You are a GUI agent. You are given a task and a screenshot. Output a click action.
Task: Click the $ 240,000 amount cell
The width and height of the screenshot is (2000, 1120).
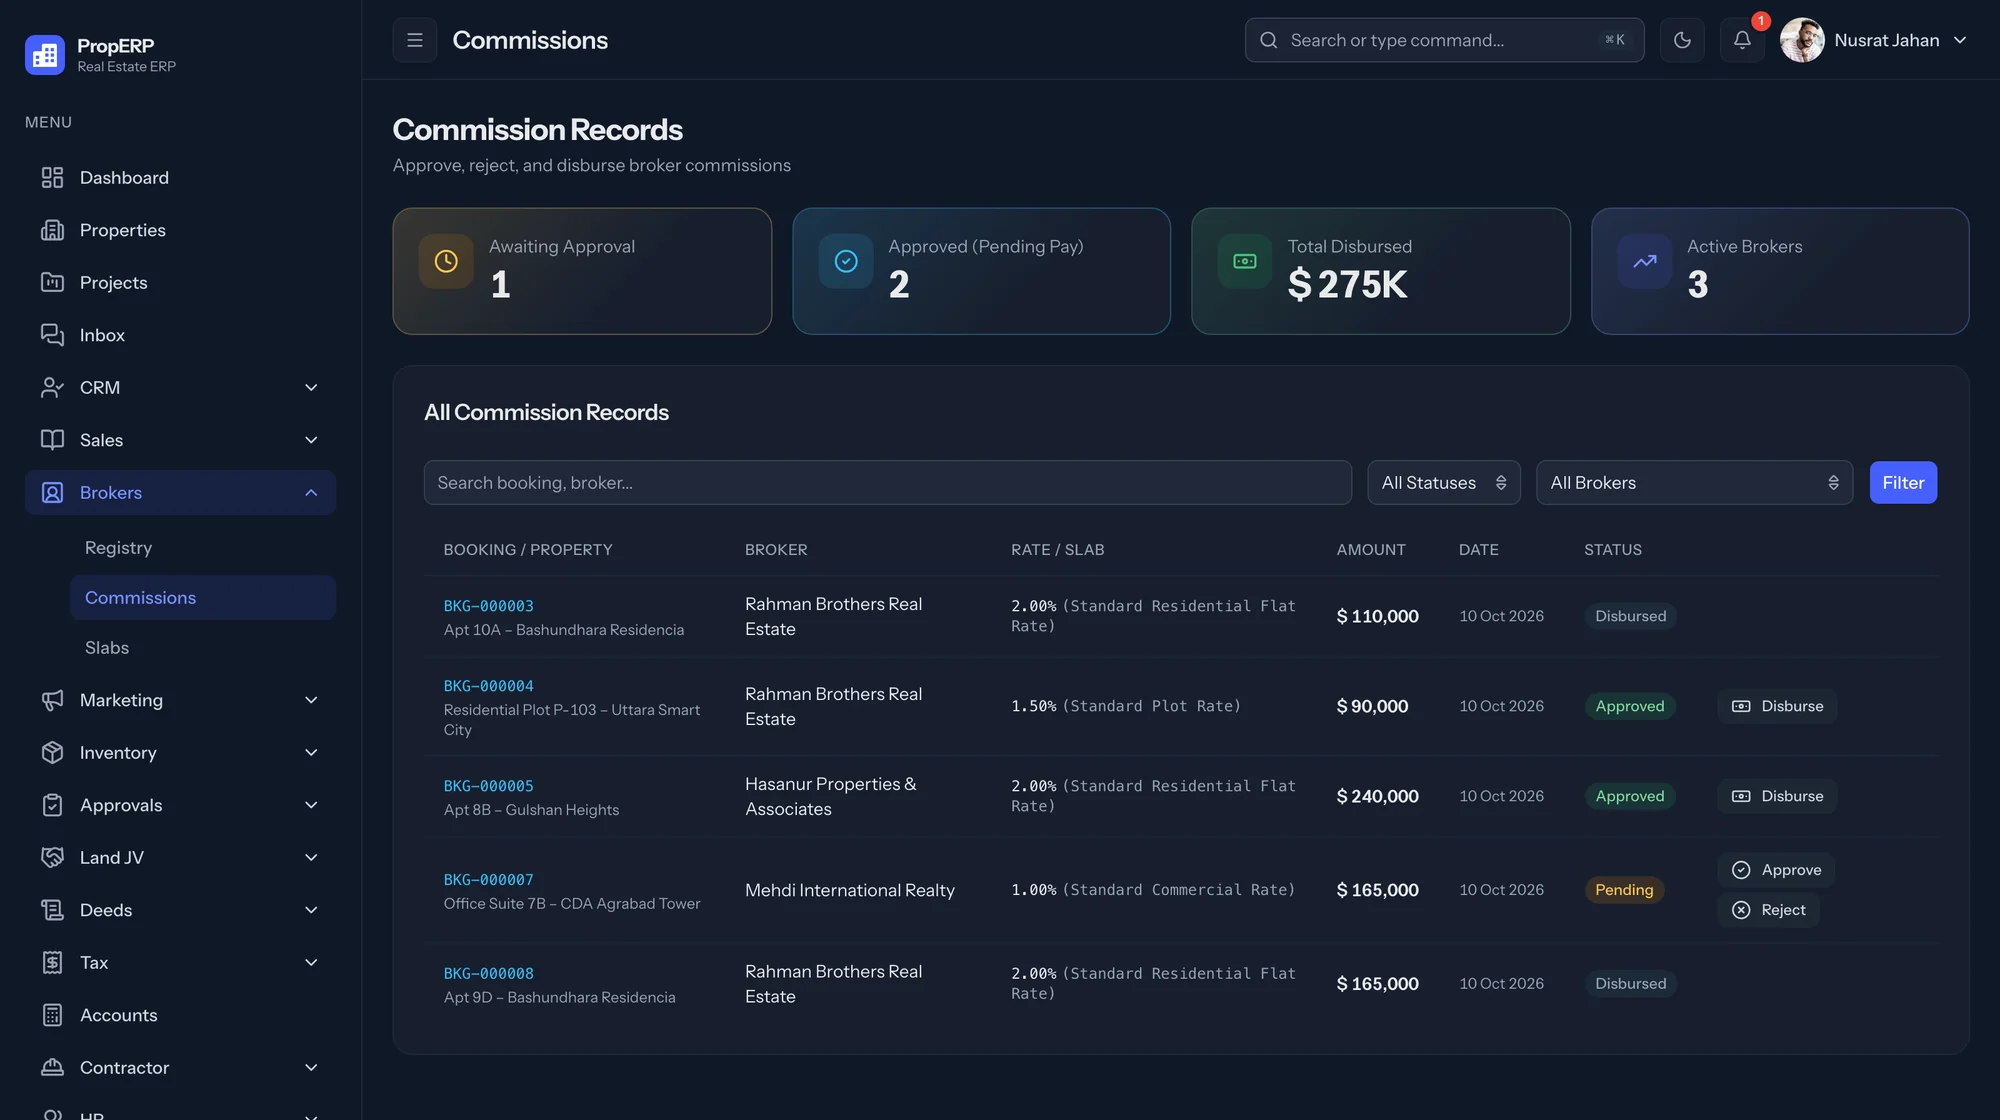tap(1377, 796)
